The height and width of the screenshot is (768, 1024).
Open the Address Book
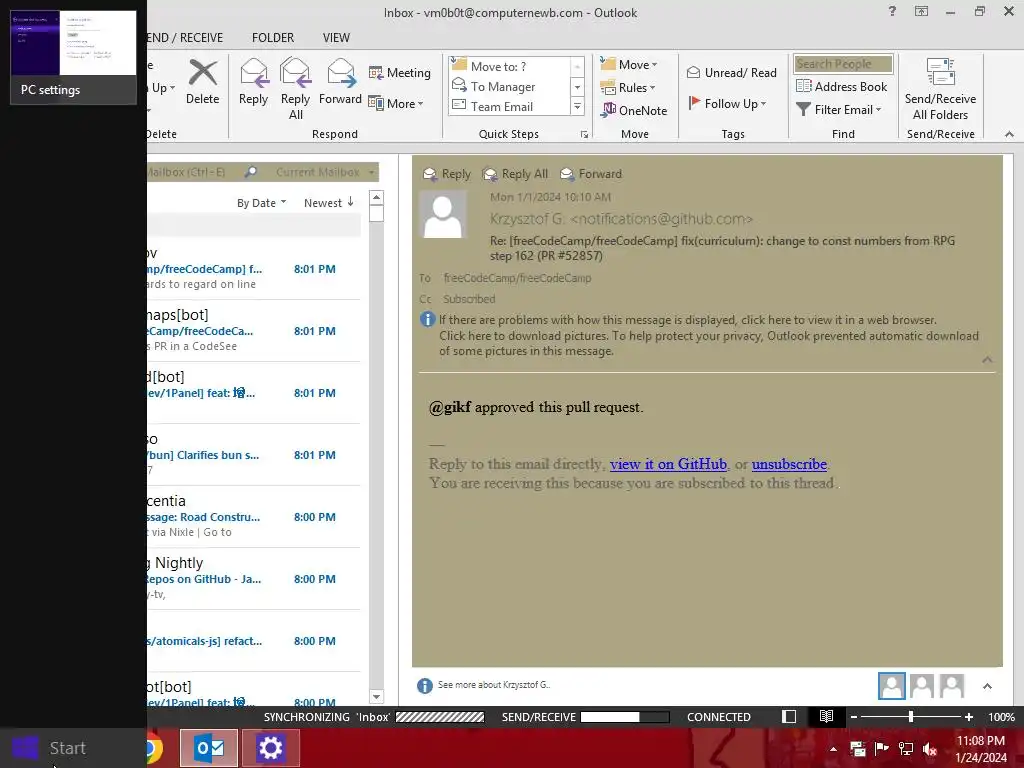tap(842, 86)
